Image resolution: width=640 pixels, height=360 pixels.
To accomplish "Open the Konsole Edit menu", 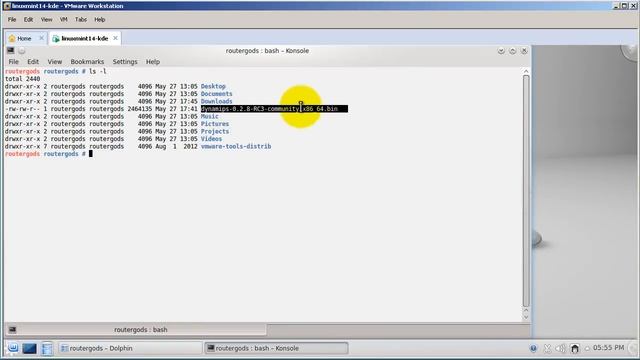I will pos(33,62).
